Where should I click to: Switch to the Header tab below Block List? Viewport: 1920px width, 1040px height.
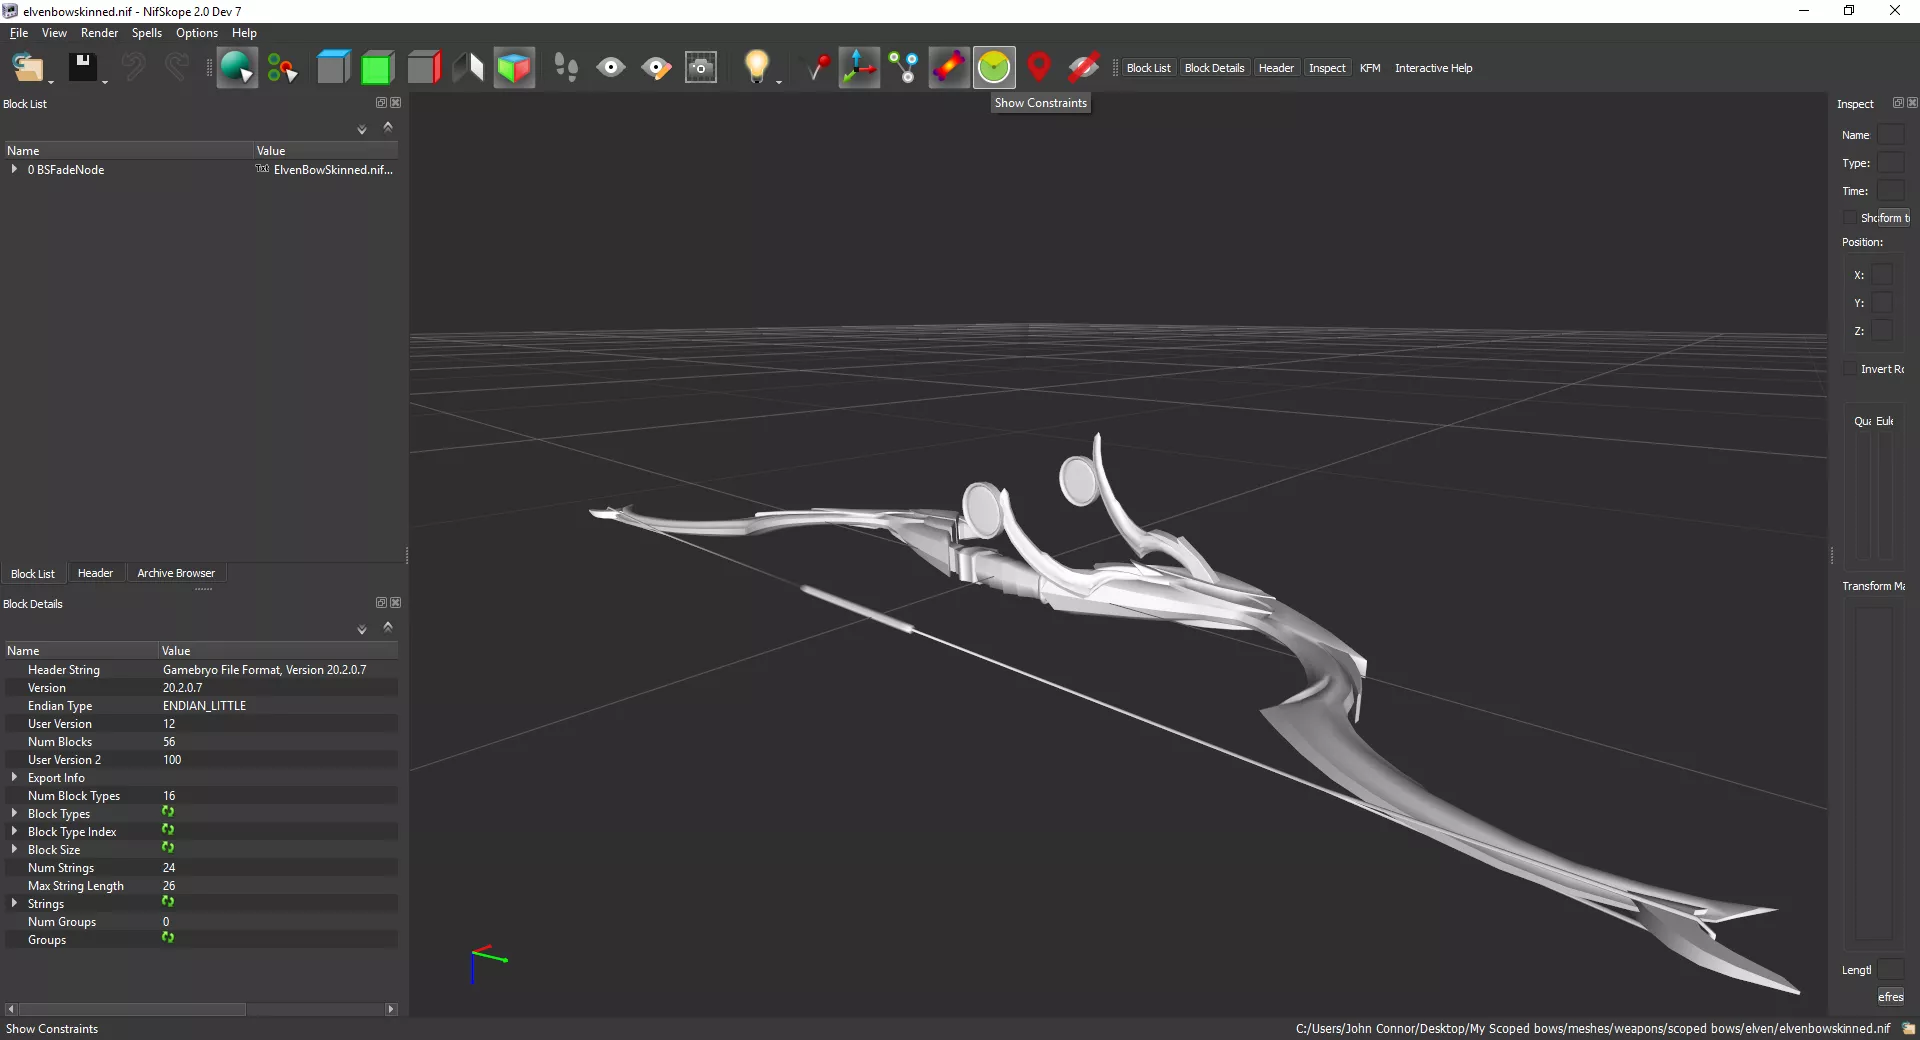click(95, 573)
